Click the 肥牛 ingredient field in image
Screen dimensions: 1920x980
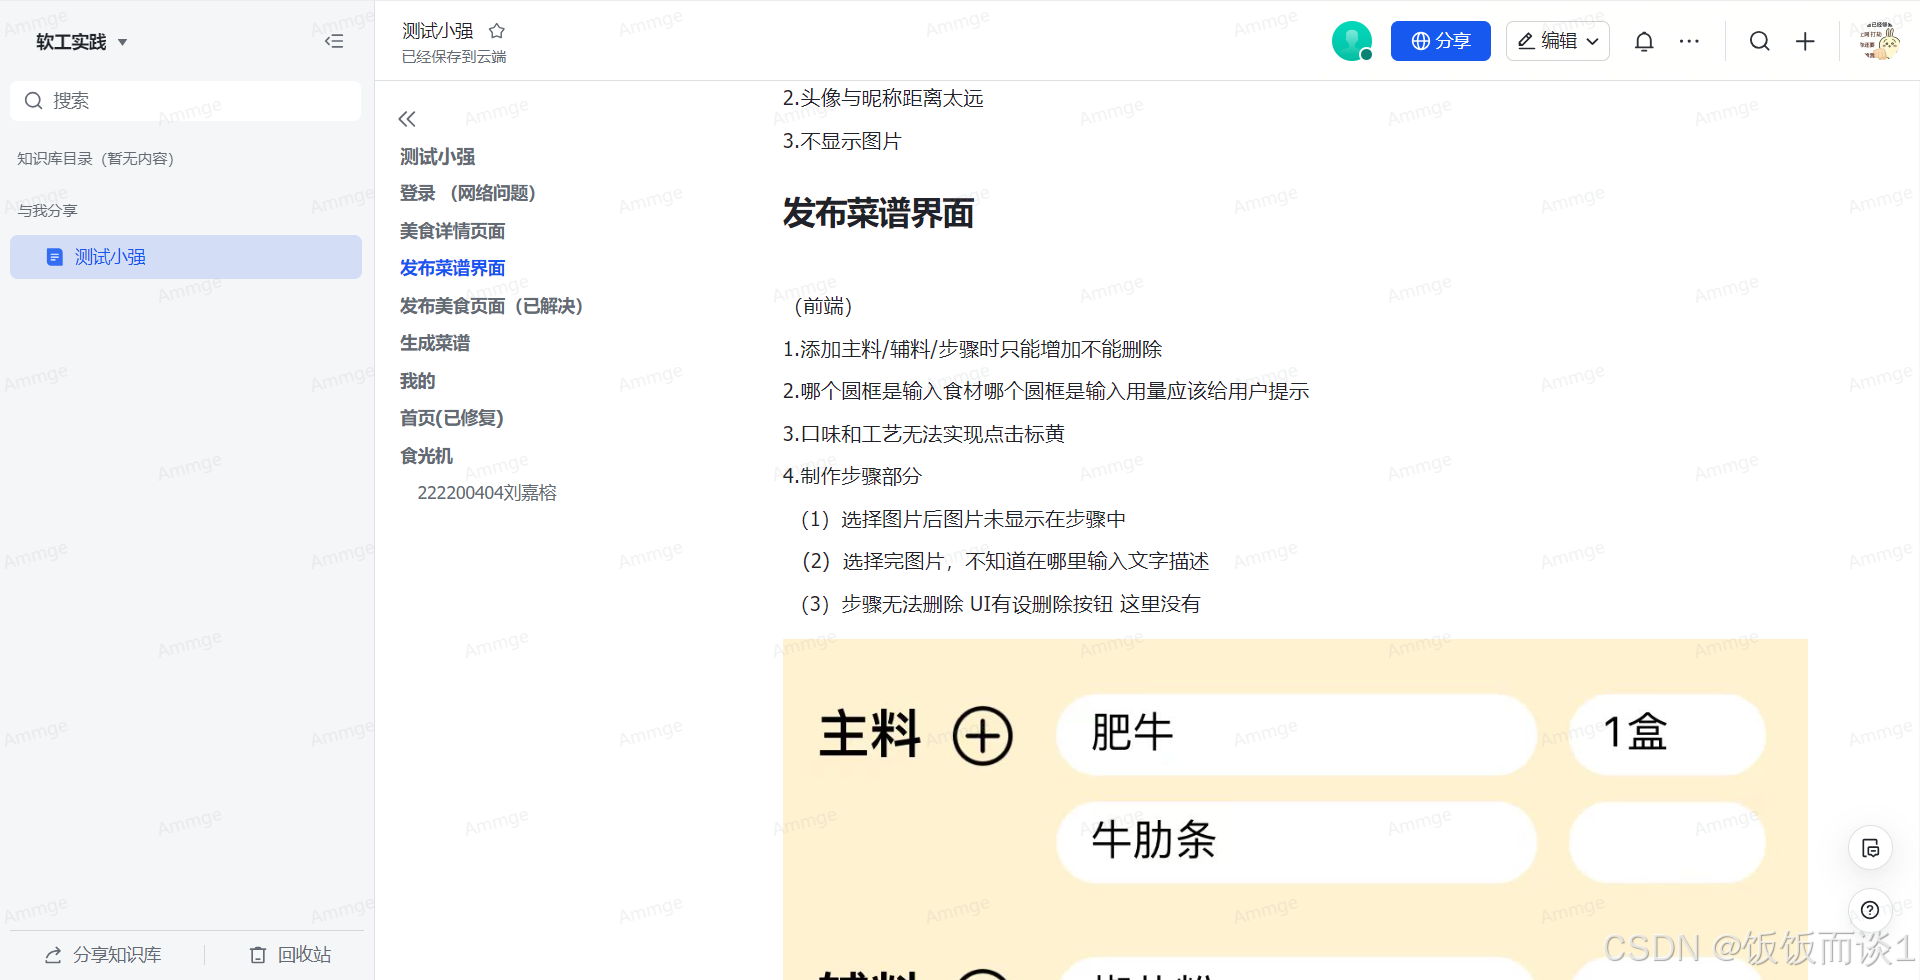1296,735
